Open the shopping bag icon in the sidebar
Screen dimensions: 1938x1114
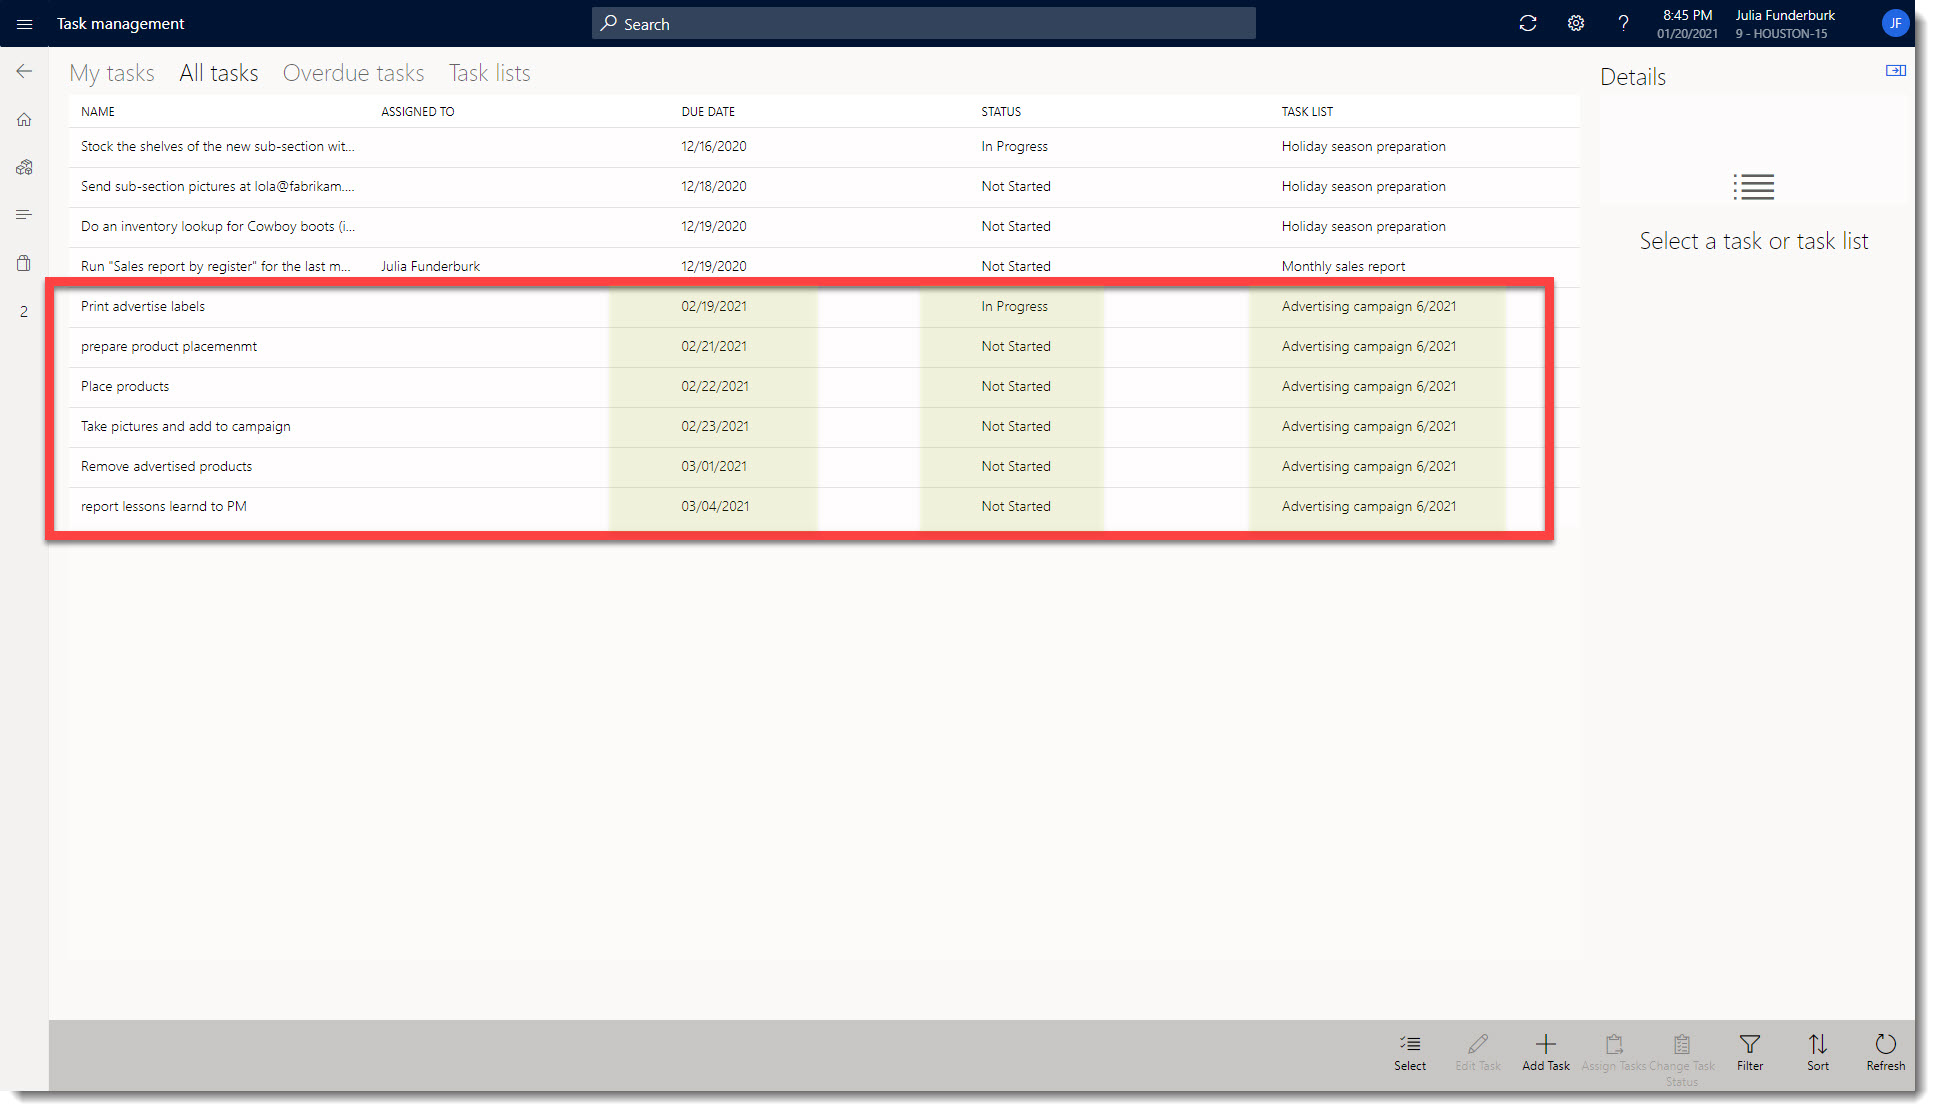23,262
